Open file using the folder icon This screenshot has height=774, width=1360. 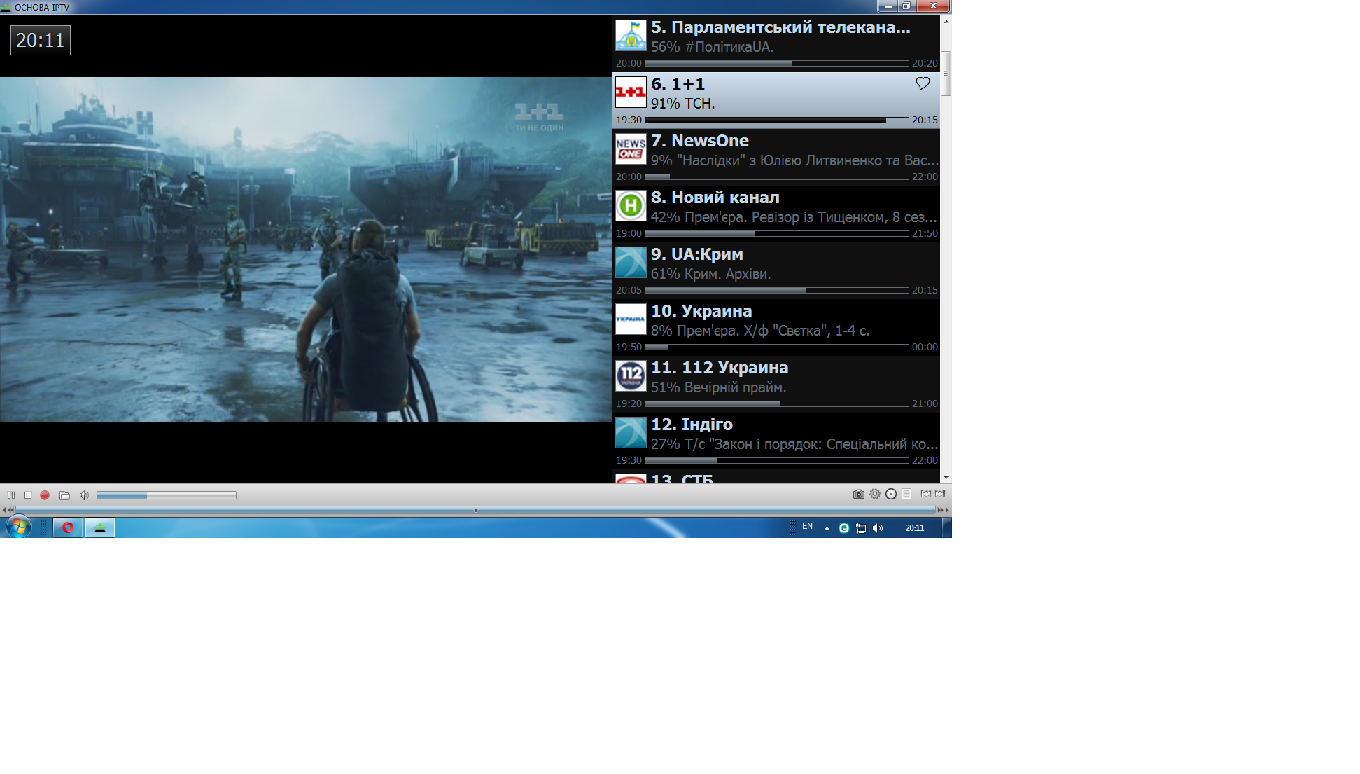click(64, 495)
